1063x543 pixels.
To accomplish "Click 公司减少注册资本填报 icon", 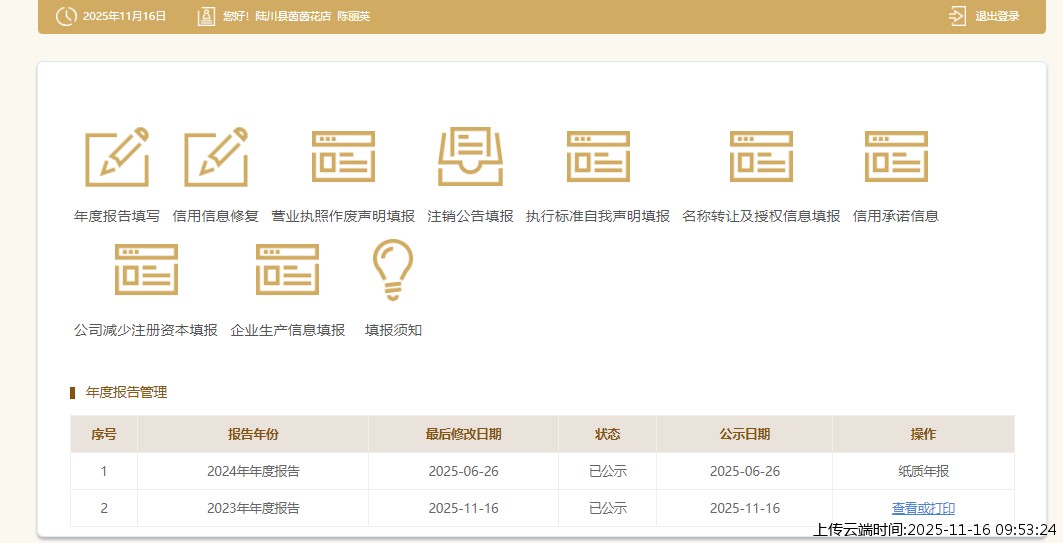I will point(146,269).
